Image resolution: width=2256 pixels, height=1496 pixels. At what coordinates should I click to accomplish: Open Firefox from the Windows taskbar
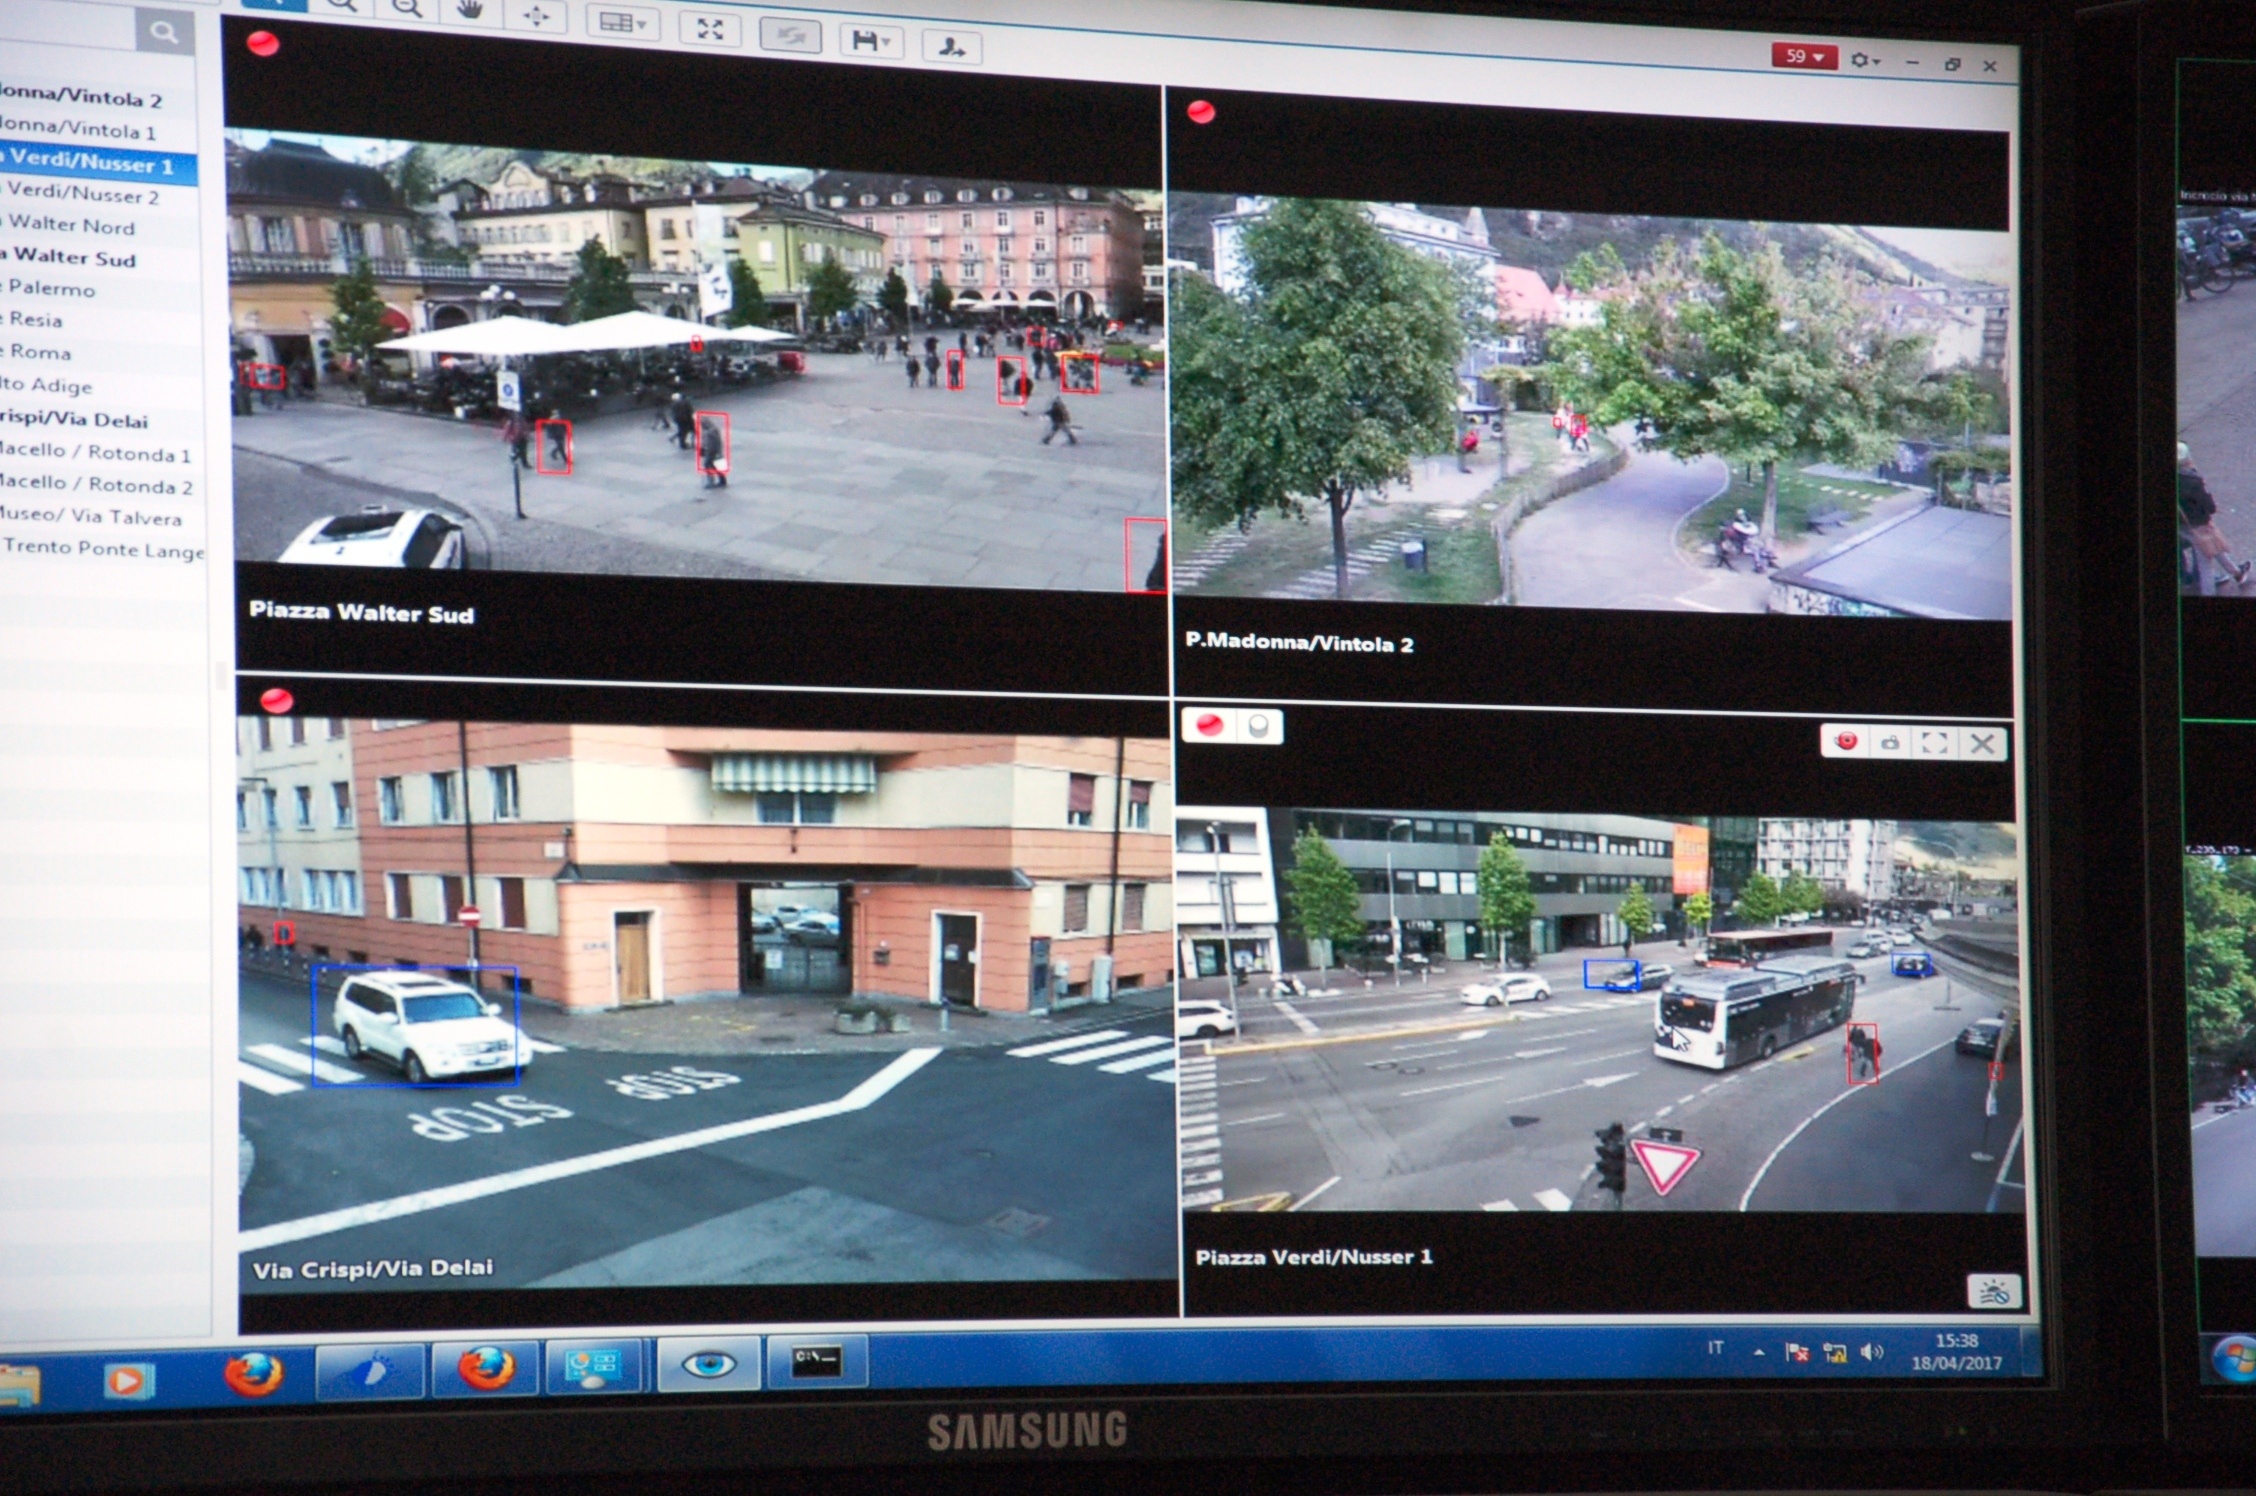[x=253, y=1373]
